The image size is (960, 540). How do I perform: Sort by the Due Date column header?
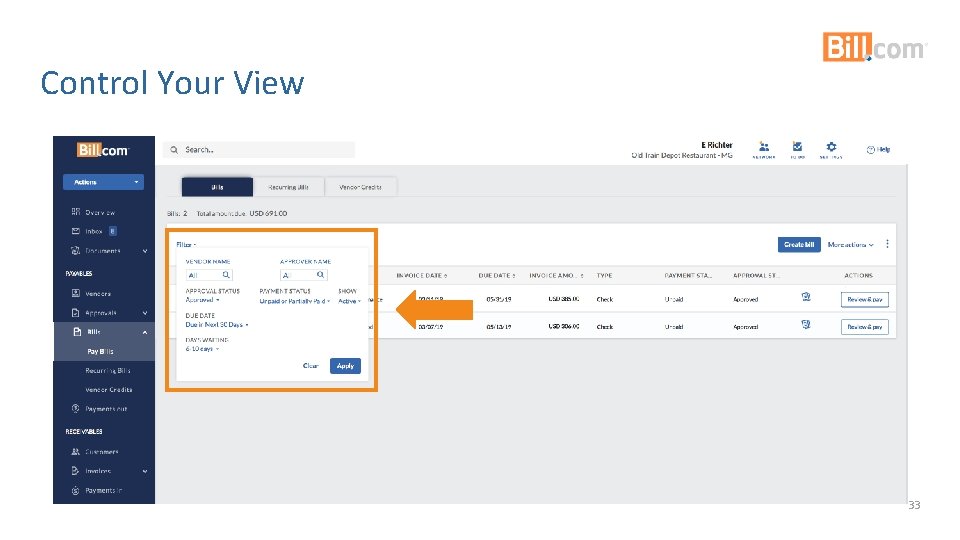pos(497,276)
